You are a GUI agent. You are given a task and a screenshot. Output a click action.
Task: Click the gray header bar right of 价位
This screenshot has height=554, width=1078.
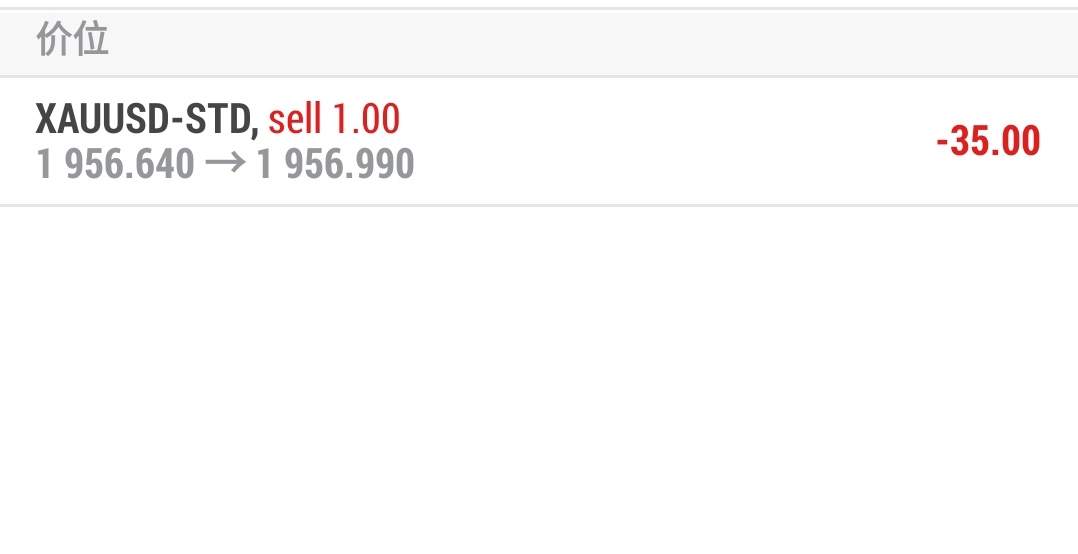point(591,43)
